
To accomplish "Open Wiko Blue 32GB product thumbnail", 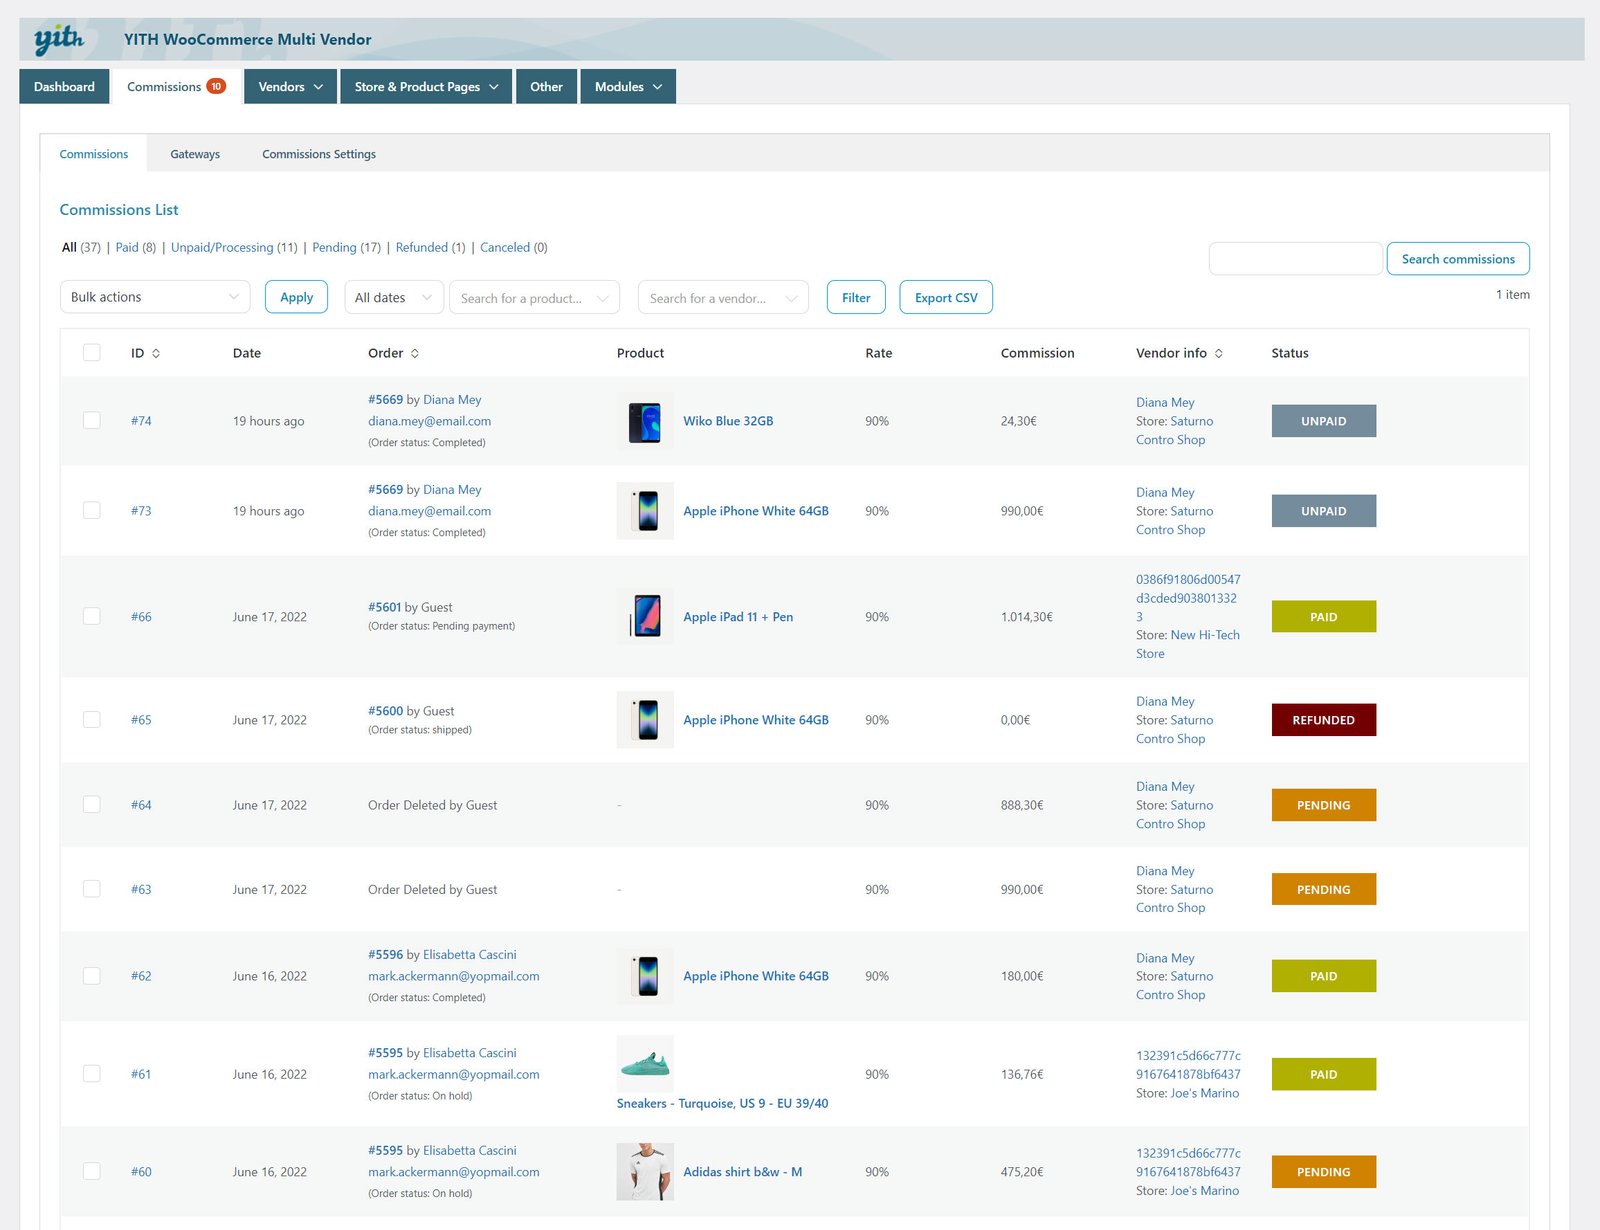I will (645, 421).
